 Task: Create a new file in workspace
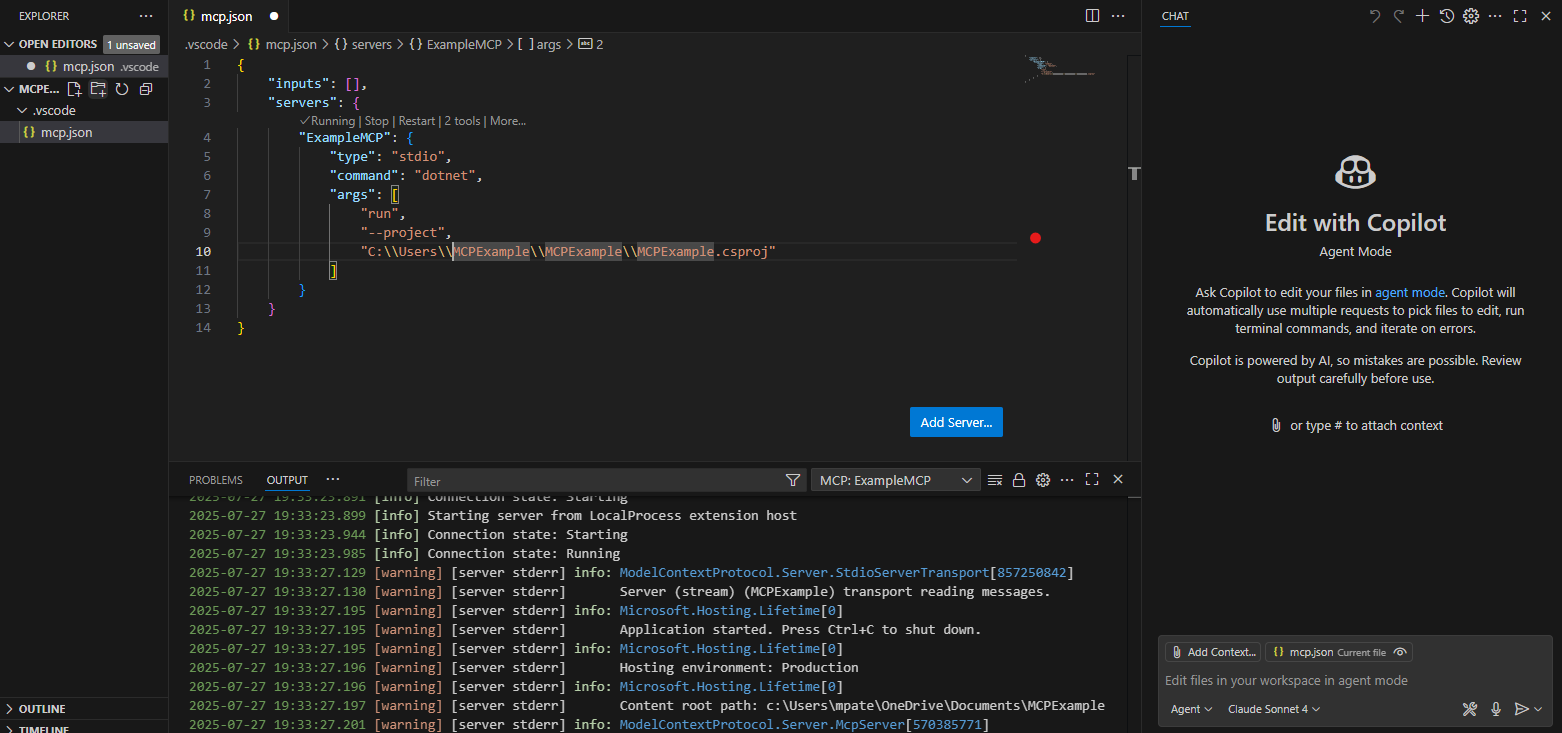75,89
